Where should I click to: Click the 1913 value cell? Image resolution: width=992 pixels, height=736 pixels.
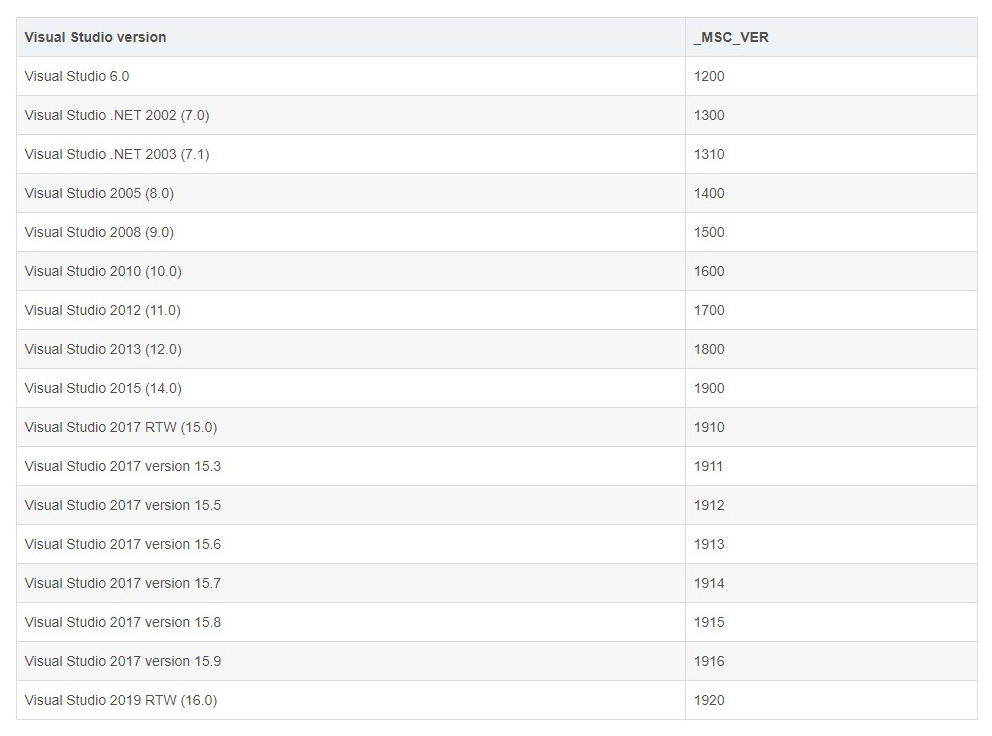709,544
